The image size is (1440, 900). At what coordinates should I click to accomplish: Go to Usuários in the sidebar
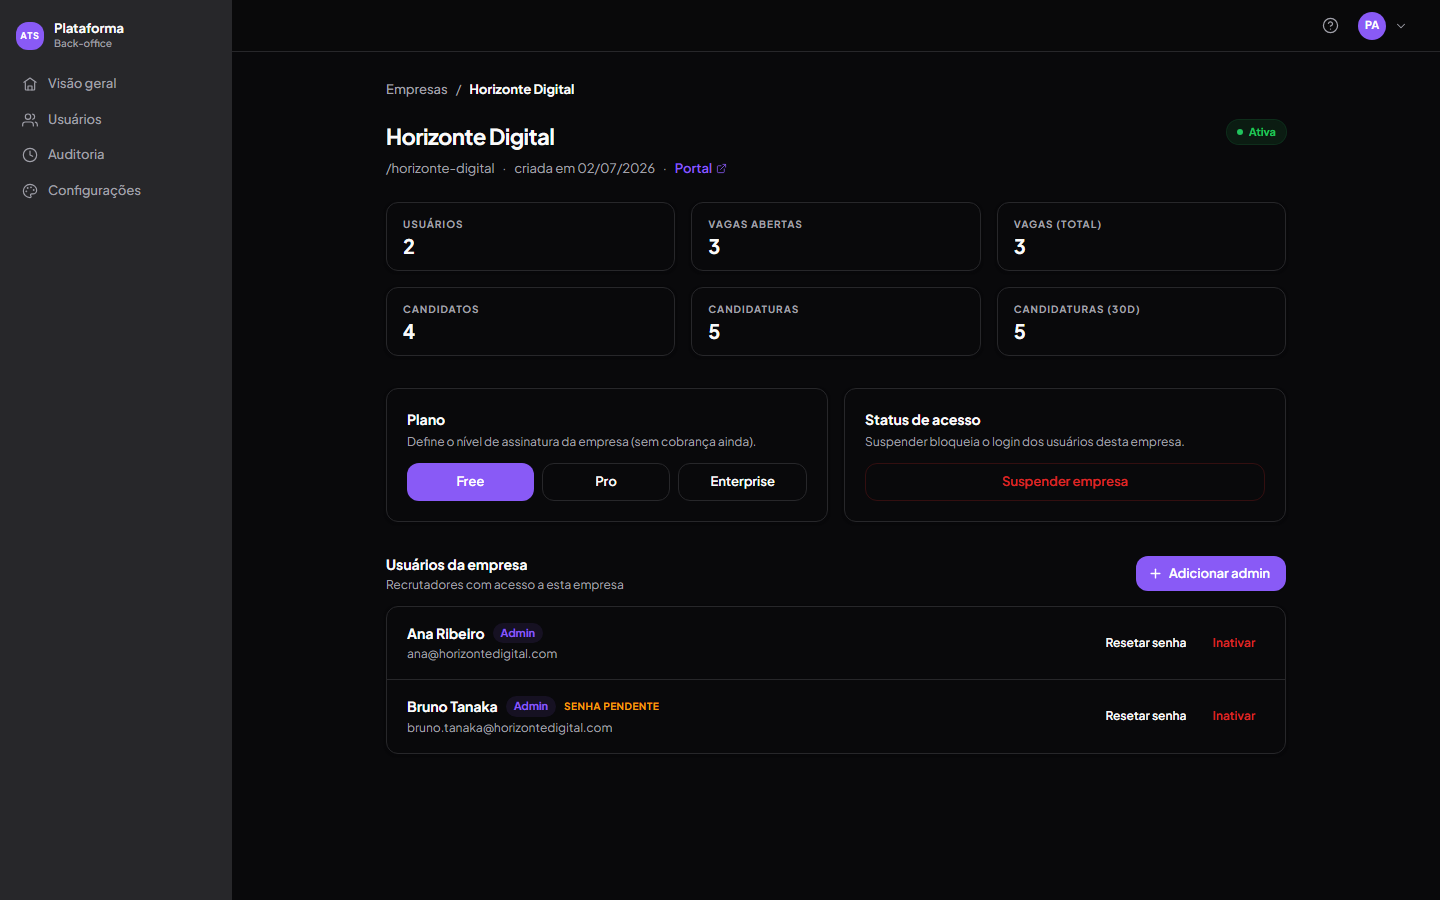pos(116,120)
